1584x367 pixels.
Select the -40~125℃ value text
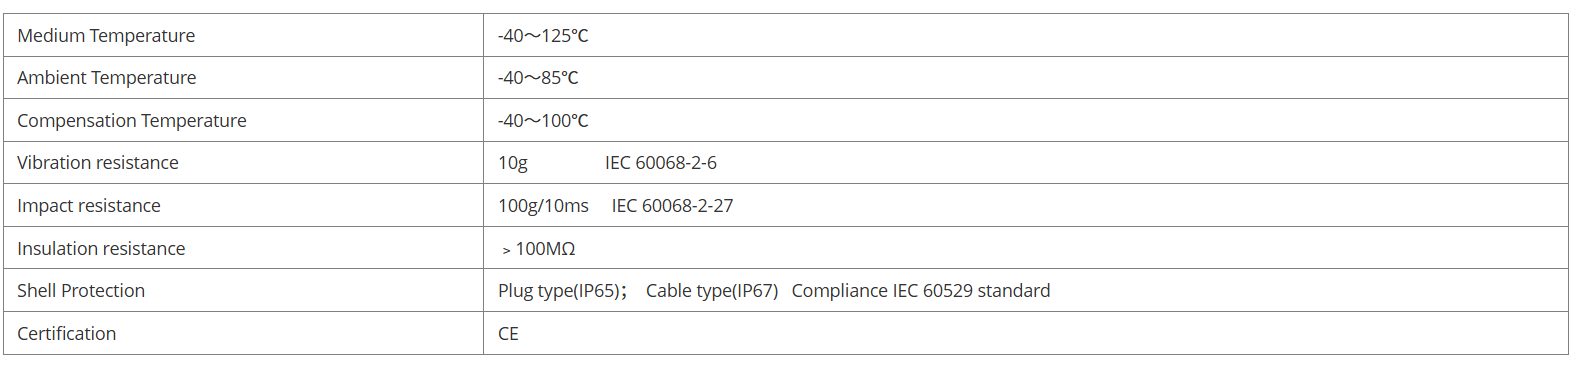point(543,35)
